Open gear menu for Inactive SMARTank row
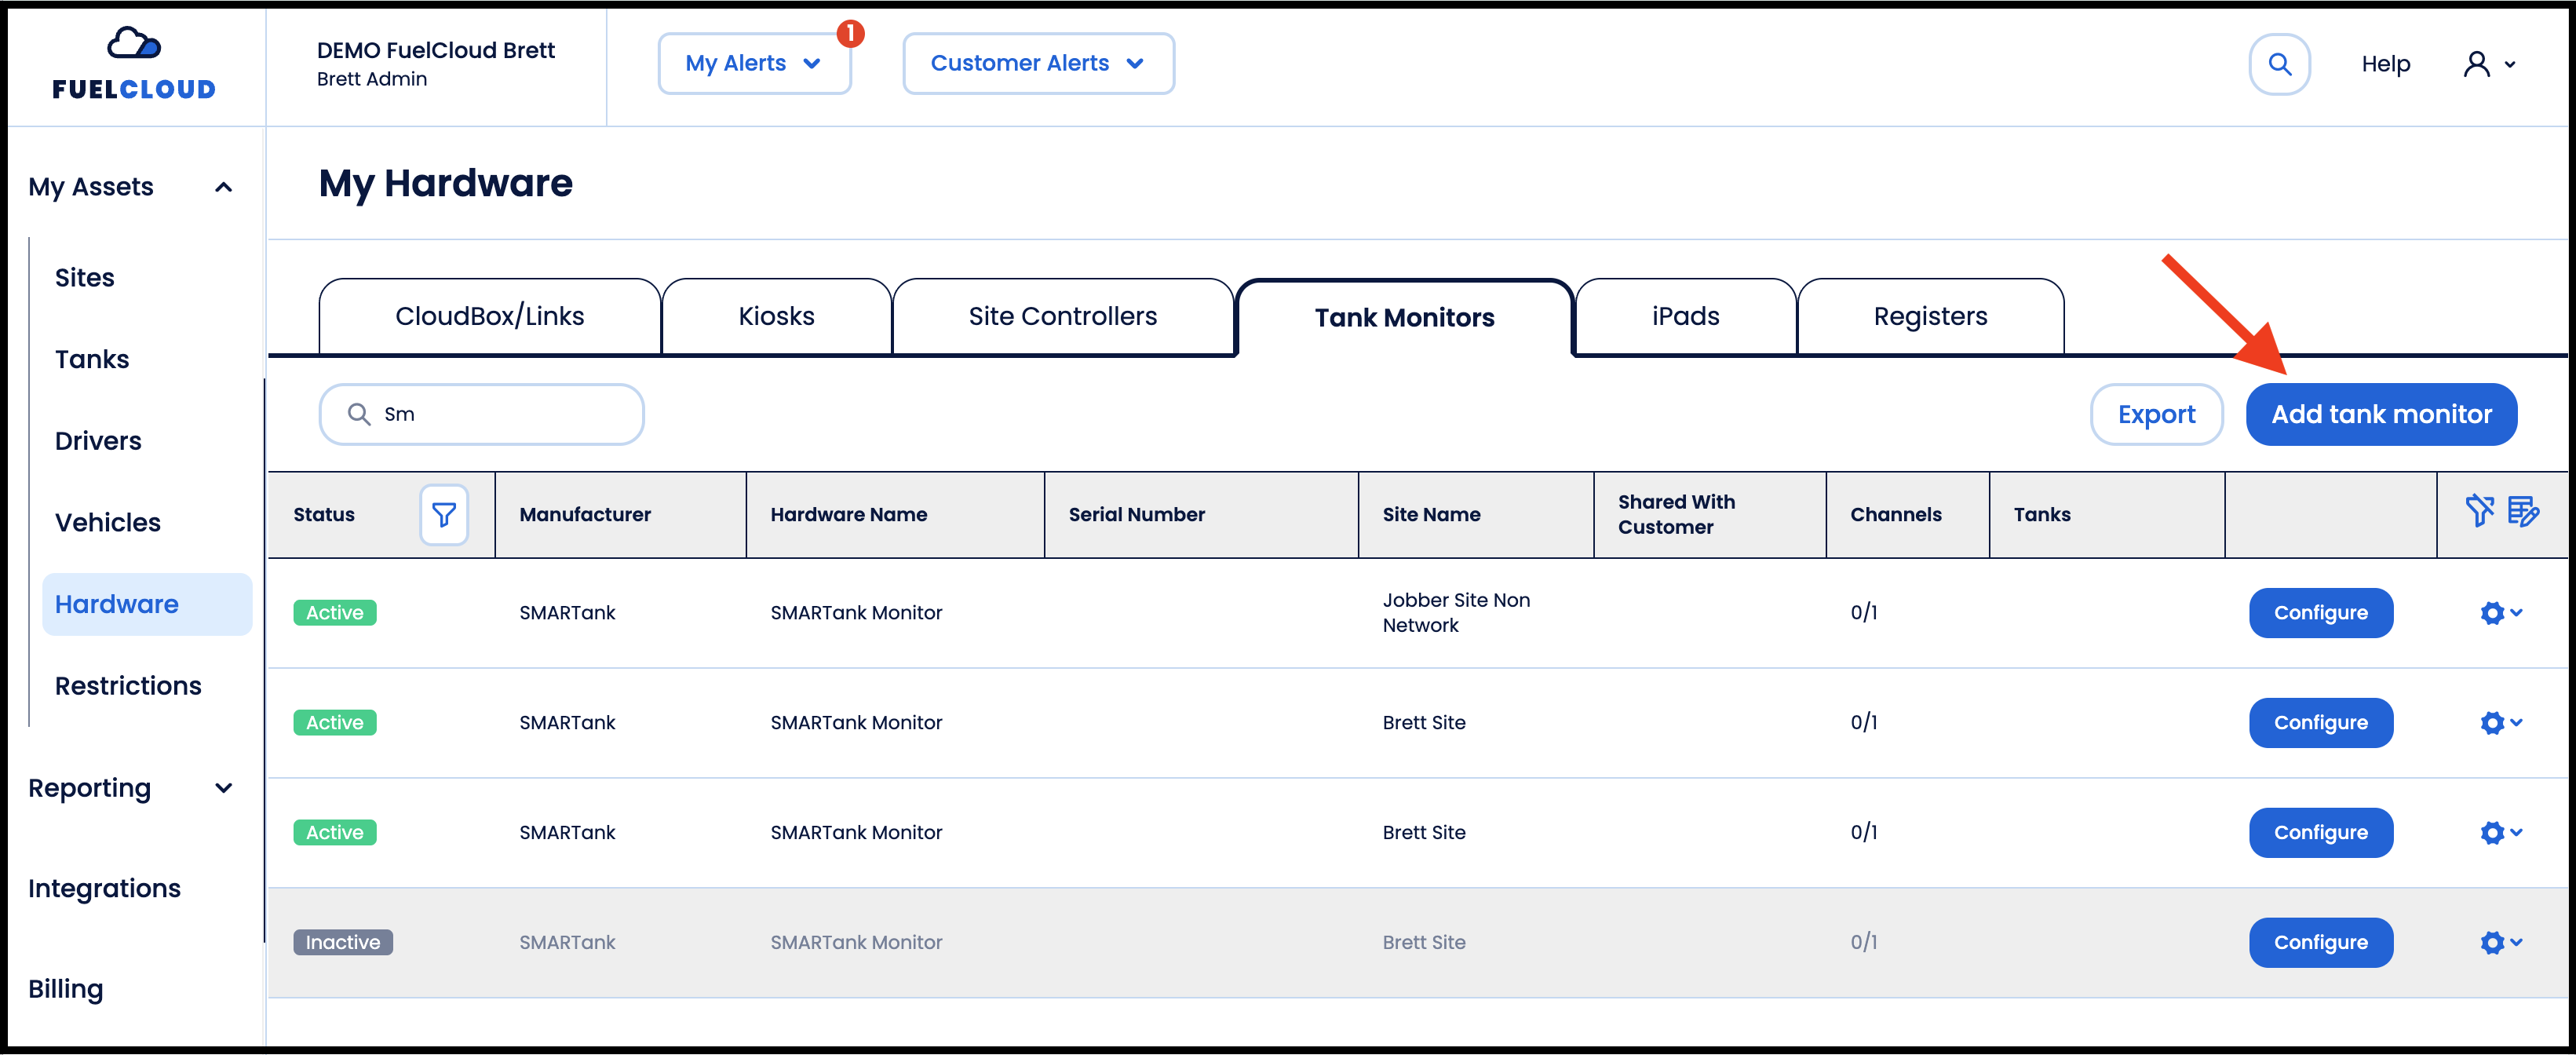 (2501, 942)
